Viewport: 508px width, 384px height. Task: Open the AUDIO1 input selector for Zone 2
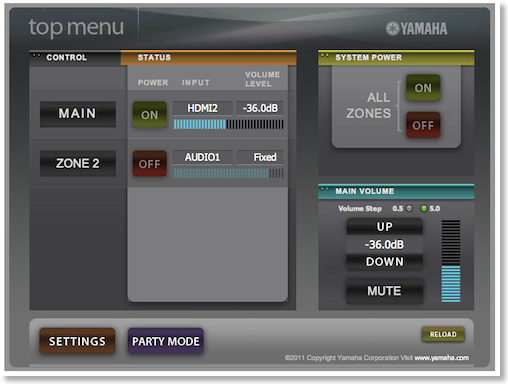pos(202,157)
